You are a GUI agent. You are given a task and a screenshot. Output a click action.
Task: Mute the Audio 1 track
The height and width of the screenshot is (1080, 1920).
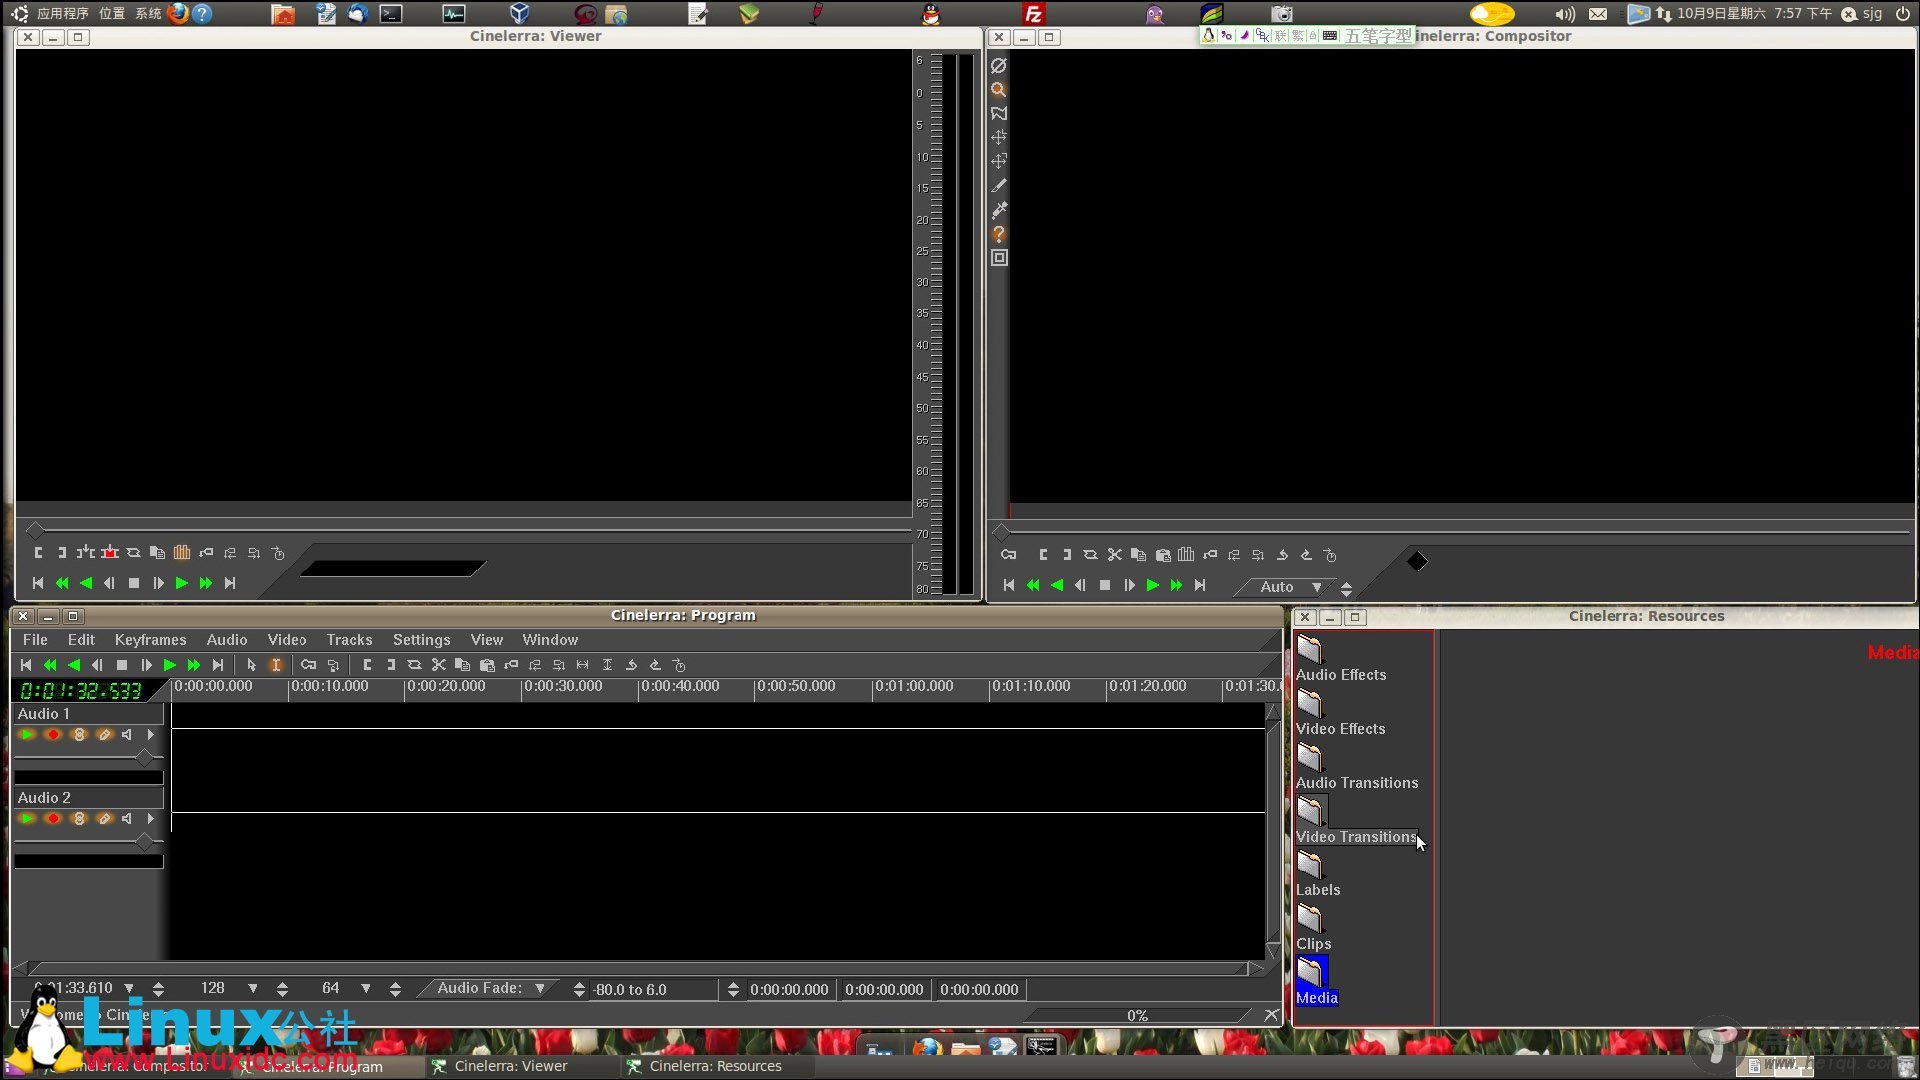coord(127,735)
